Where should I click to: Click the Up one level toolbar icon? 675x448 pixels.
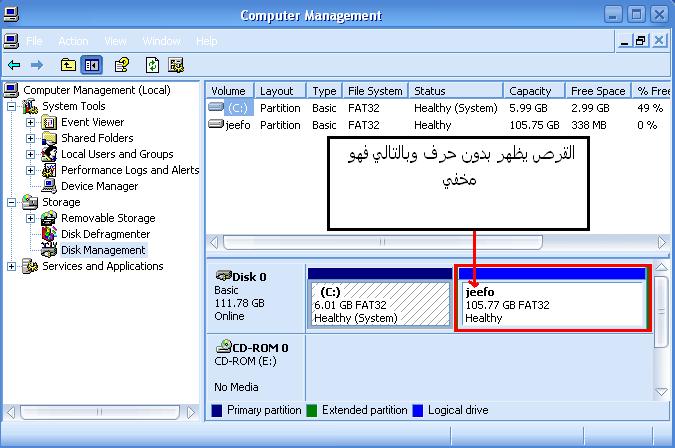(x=67, y=65)
